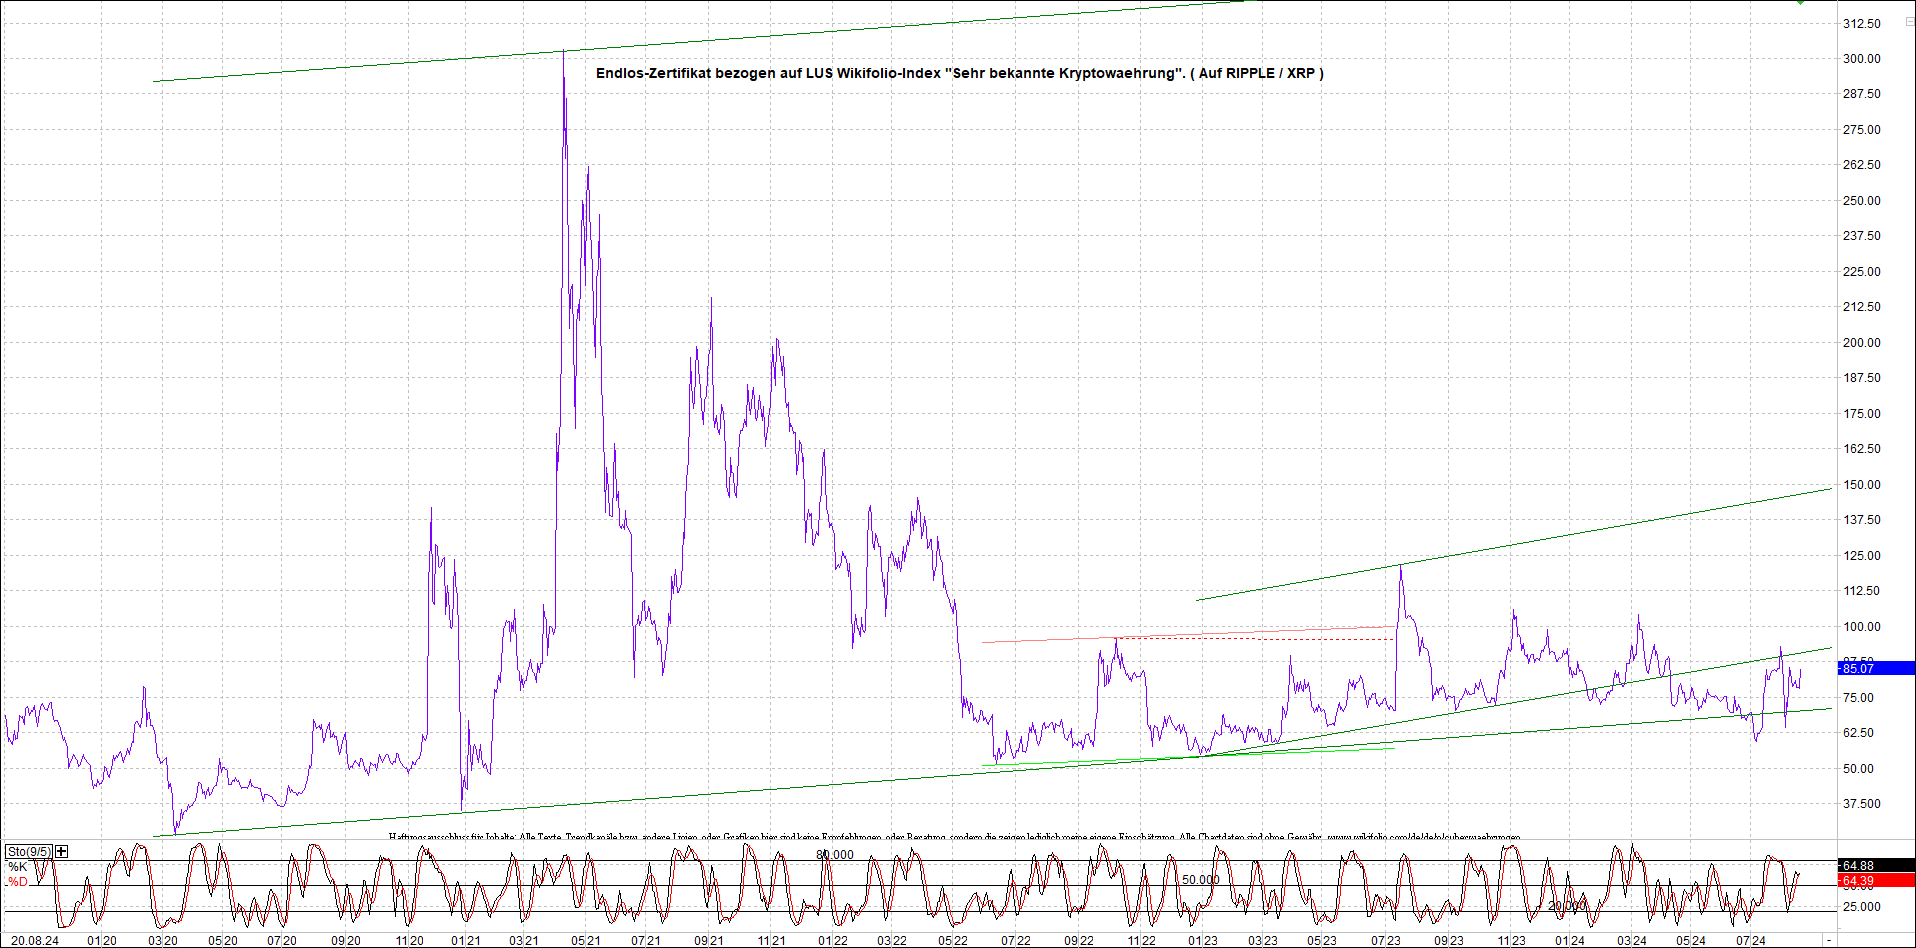The width and height of the screenshot is (1916, 948).
Task: Select the blue 85.07 current price tag
Action: [1877, 668]
